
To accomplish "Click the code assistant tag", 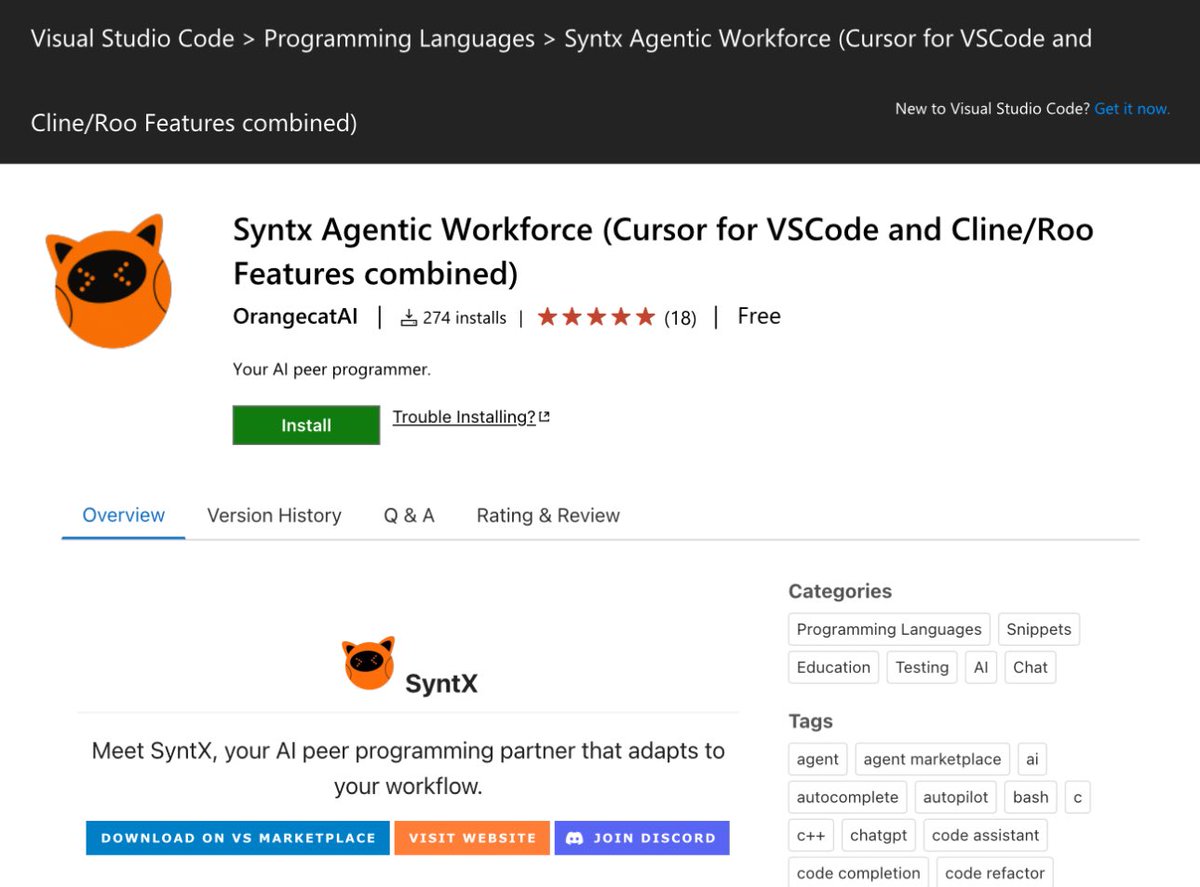I will (x=986, y=835).
